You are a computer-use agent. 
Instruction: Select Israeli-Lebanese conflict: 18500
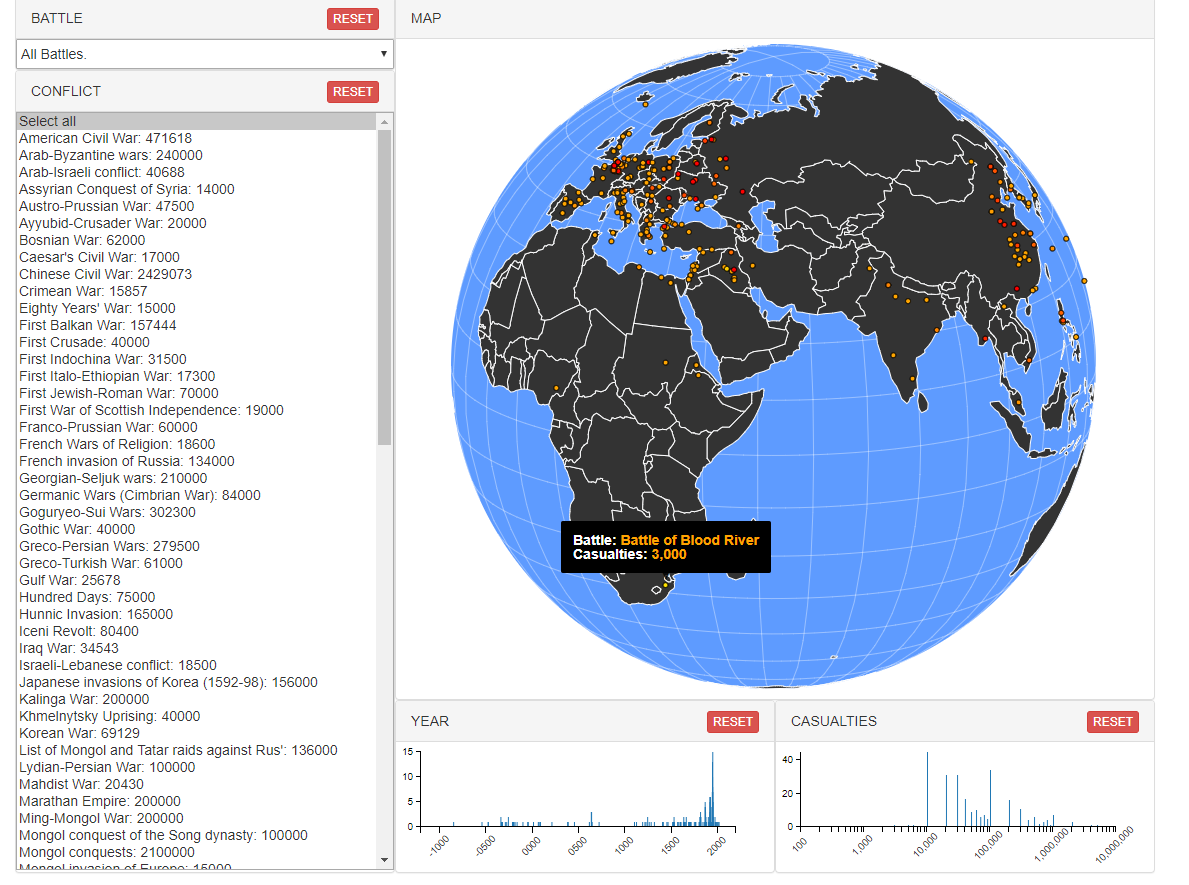click(196, 665)
